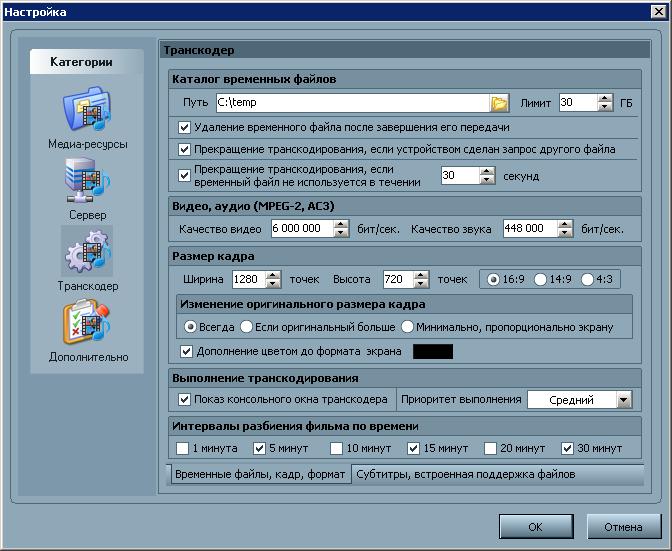
Task: Increase Качество видео bitrate
Action: click(x=341, y=225)
